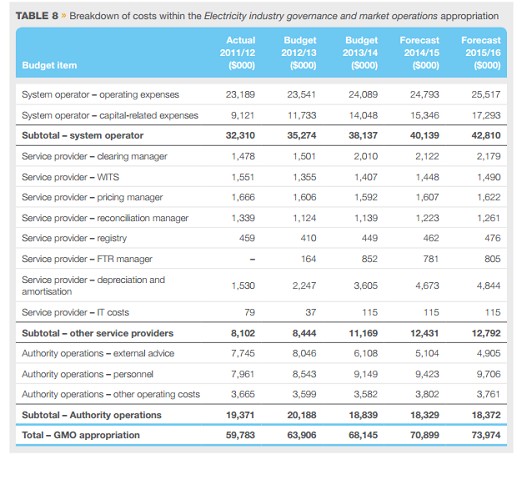Image resolution: width=522 pixels, height=480 pixels.
Task: Select Authority operations – personnel row label
Action: (x=88, y=374)
